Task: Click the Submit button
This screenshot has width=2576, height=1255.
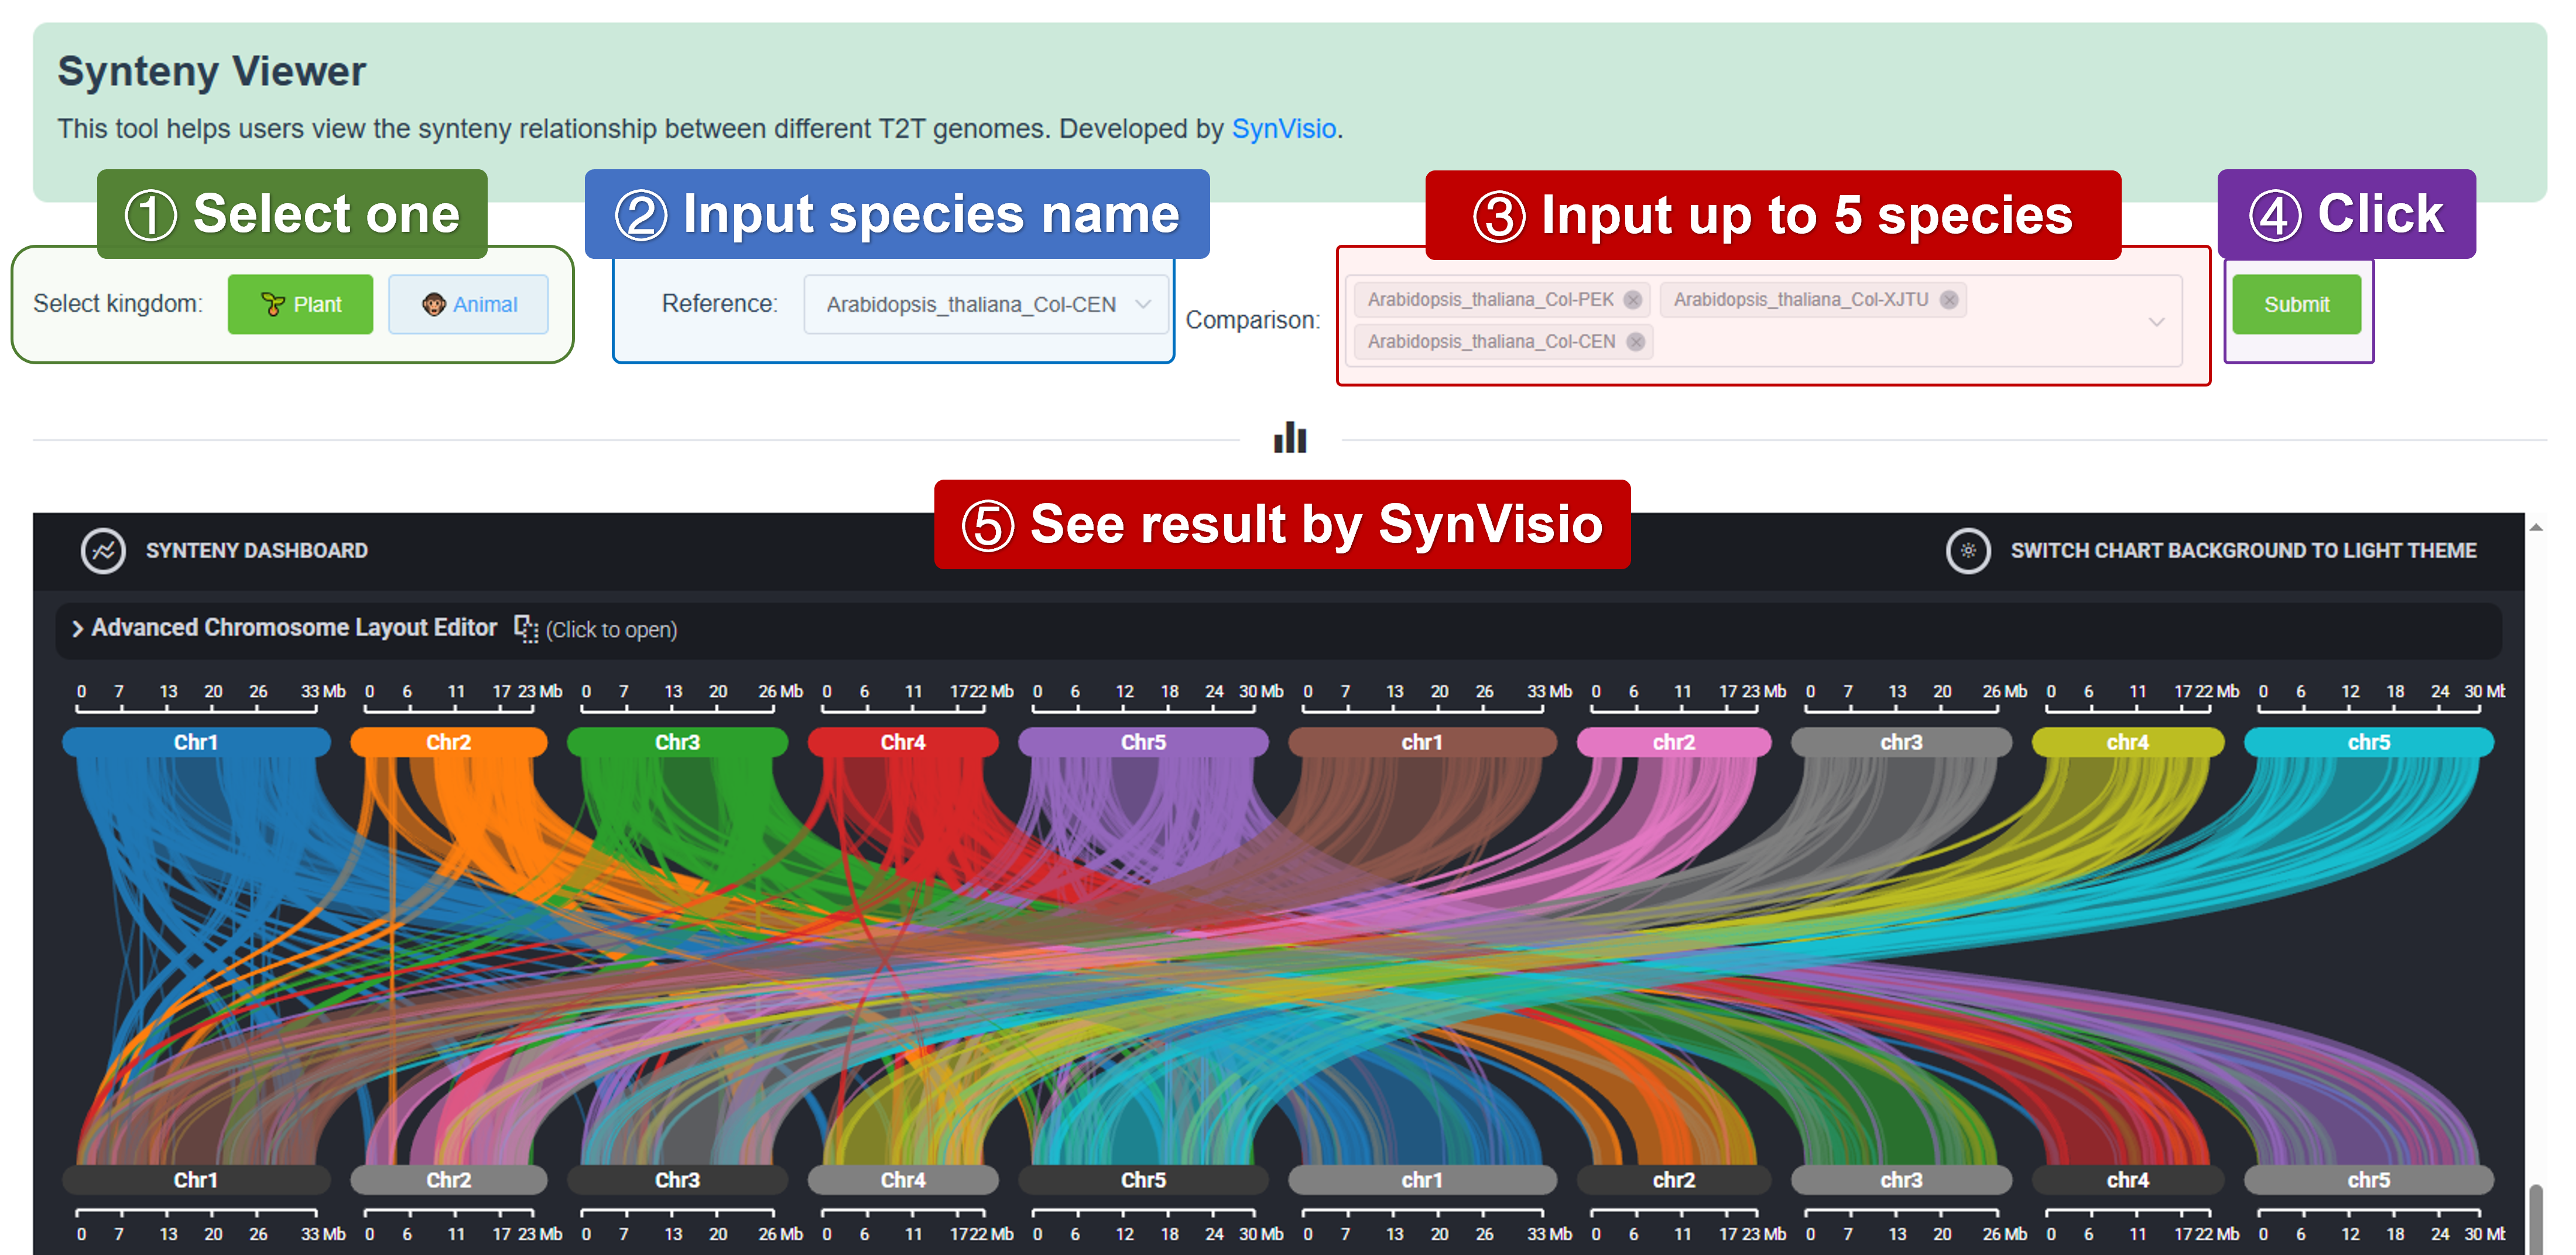Action: (2296, 305)
